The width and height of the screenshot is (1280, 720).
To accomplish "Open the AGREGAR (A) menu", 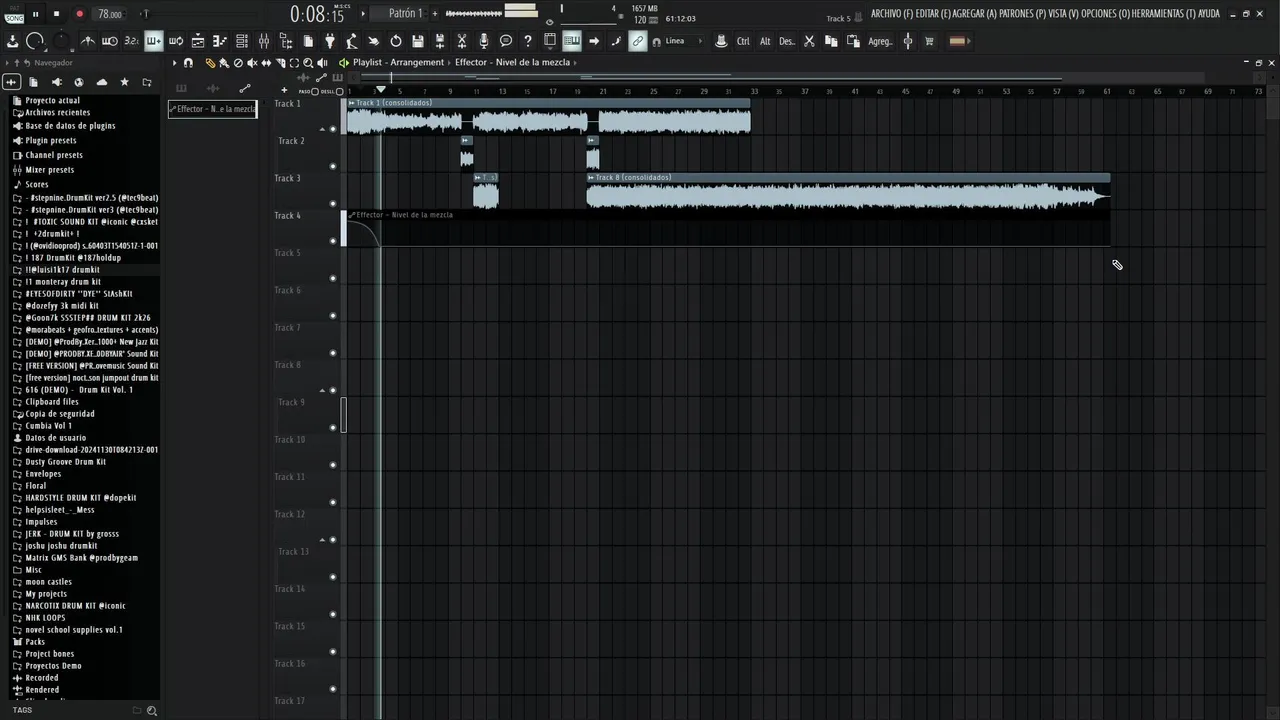I will (975, 14).
